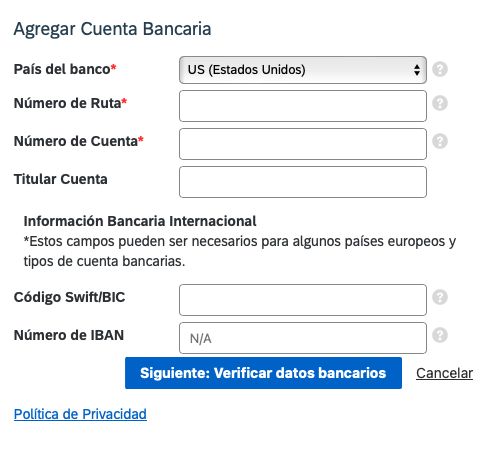This screenshot has width=489, height=450.
Task: Click the Número de IBAN label
Action: click(x=69, y=335)
